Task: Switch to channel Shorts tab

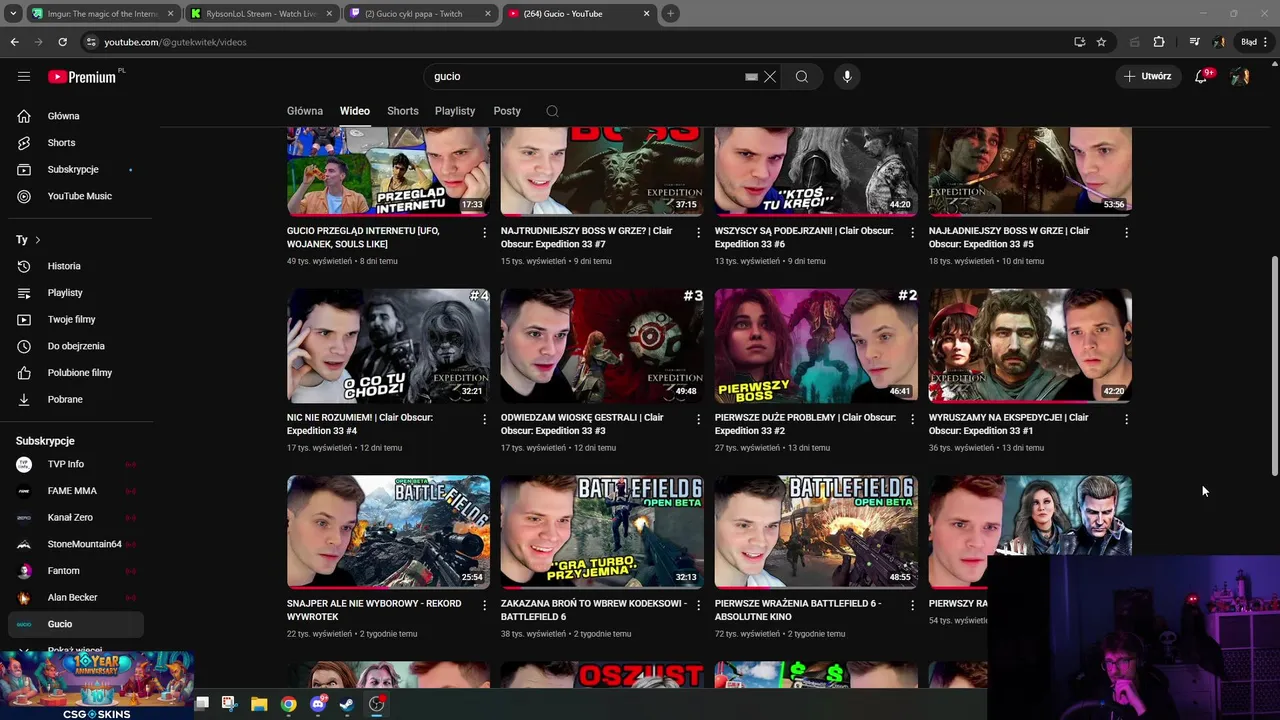Action: pyautogui.click(x=403, y=111)
